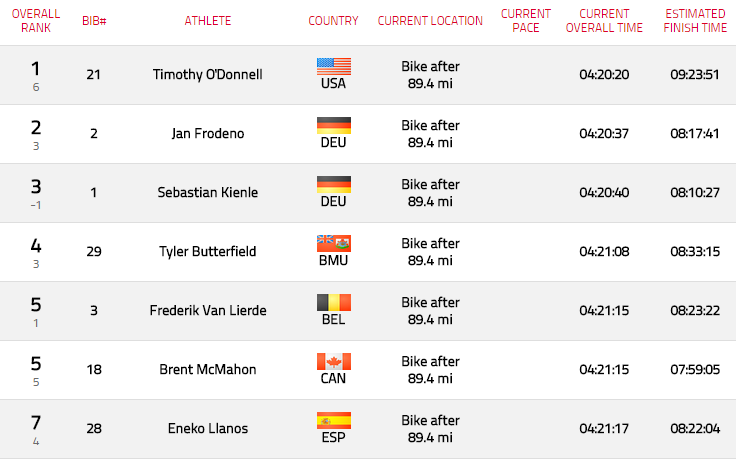Image resolution: width=736 pixels, height=465 pixels.
Task: Open Timothy O'Donnell's athlete entry
Action: click(207, 75)
